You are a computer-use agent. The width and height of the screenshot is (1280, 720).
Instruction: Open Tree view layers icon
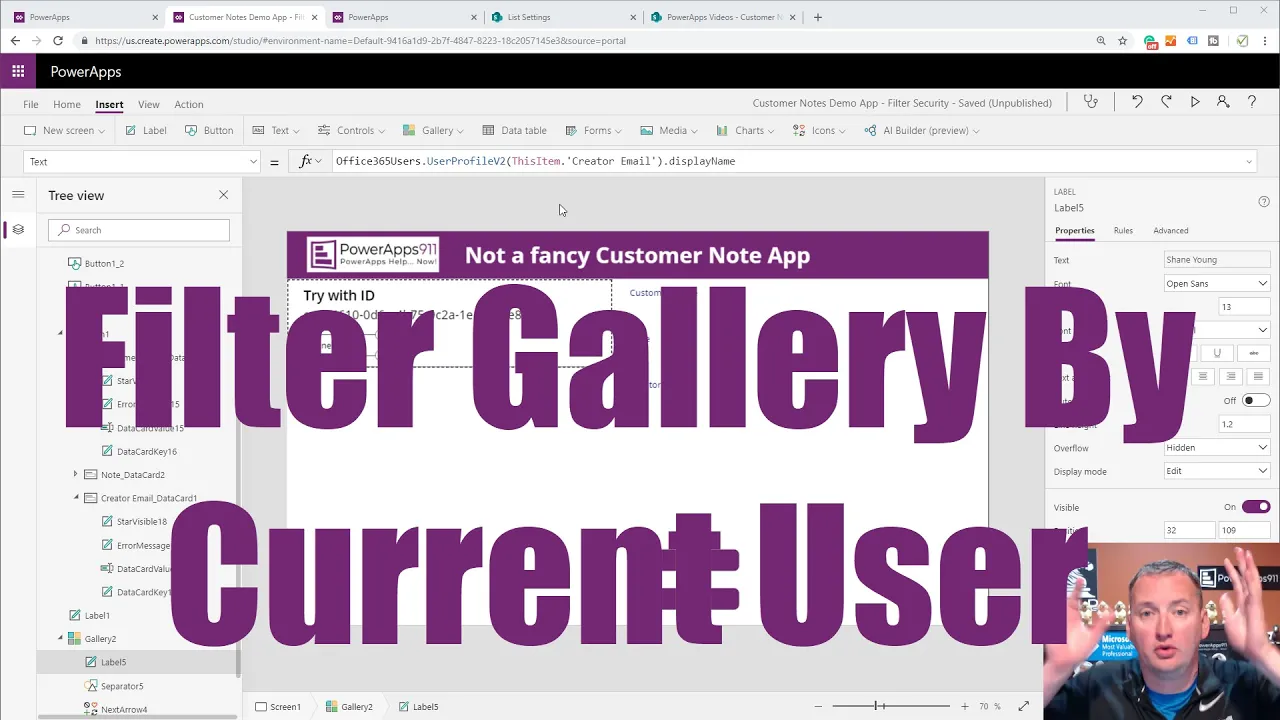(18, 229)
